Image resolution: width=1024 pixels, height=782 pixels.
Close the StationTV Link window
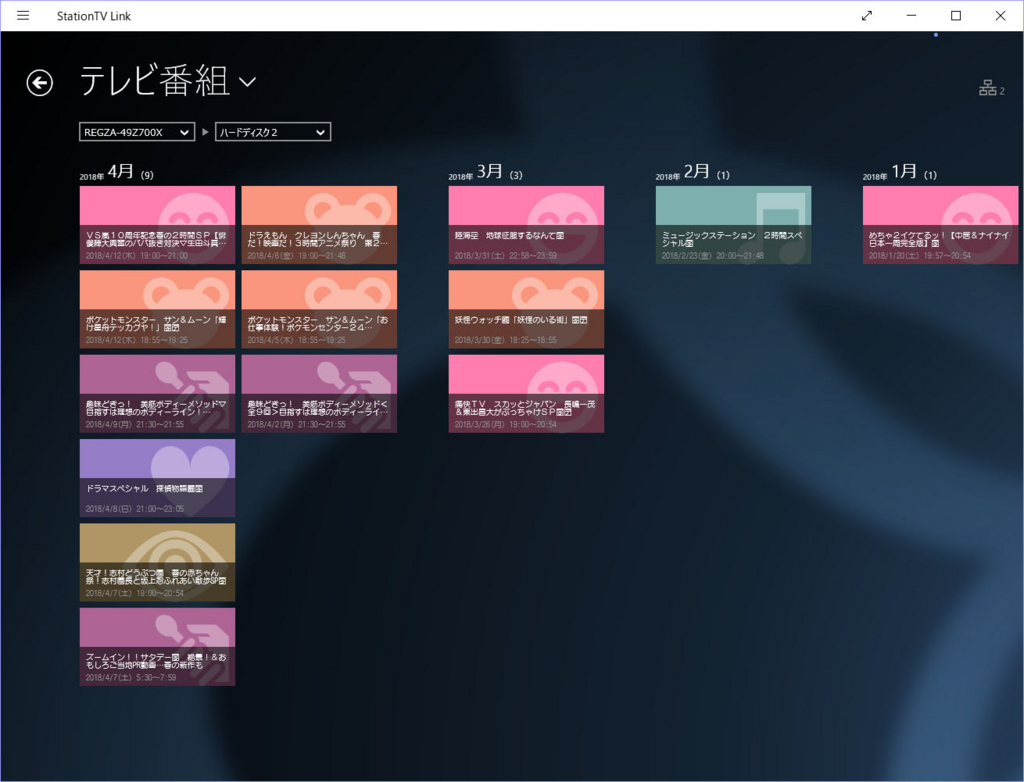pyautogui.click(x=1000, y=16)
